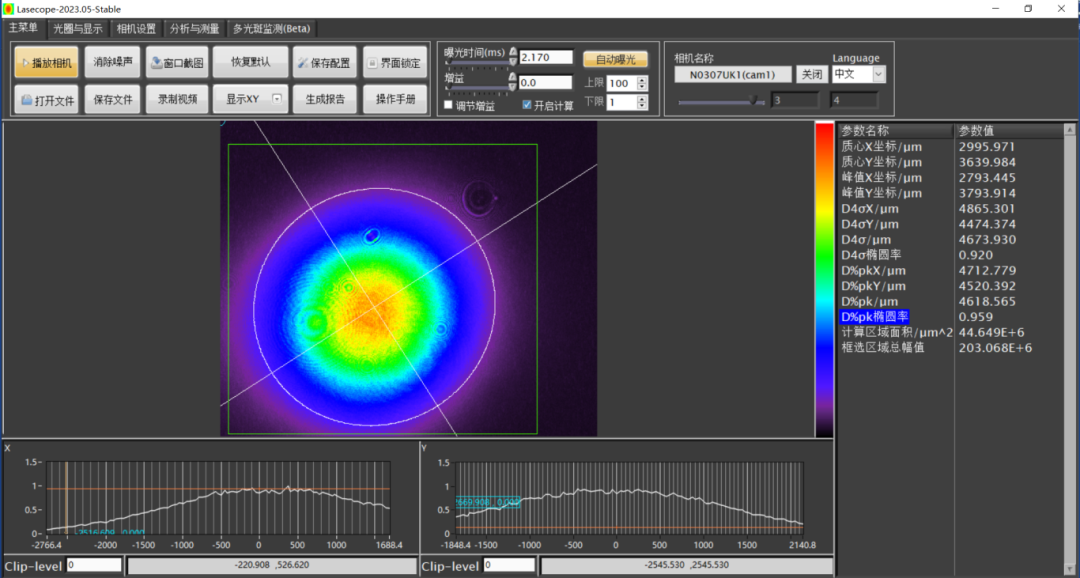Screen dimensions: 1080x578
Task: Click the 保存文件 save file button
Action: tap(113, 99)
